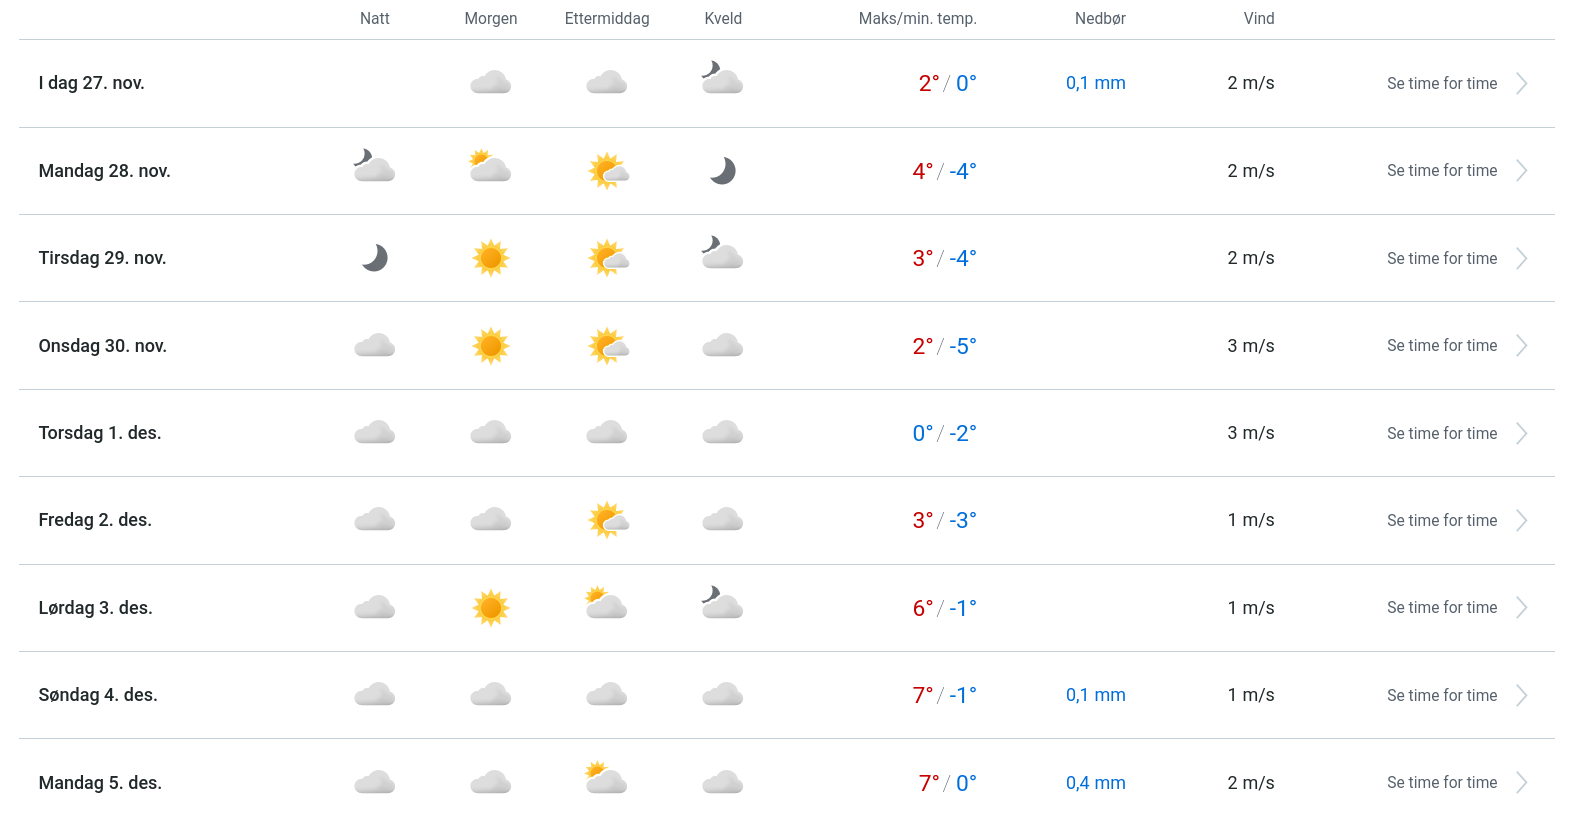The image size is (1574, 825).
Task: Click the 0,4 mm precipitation value for Mandag 5. des.
Action: coord(1095,783)
